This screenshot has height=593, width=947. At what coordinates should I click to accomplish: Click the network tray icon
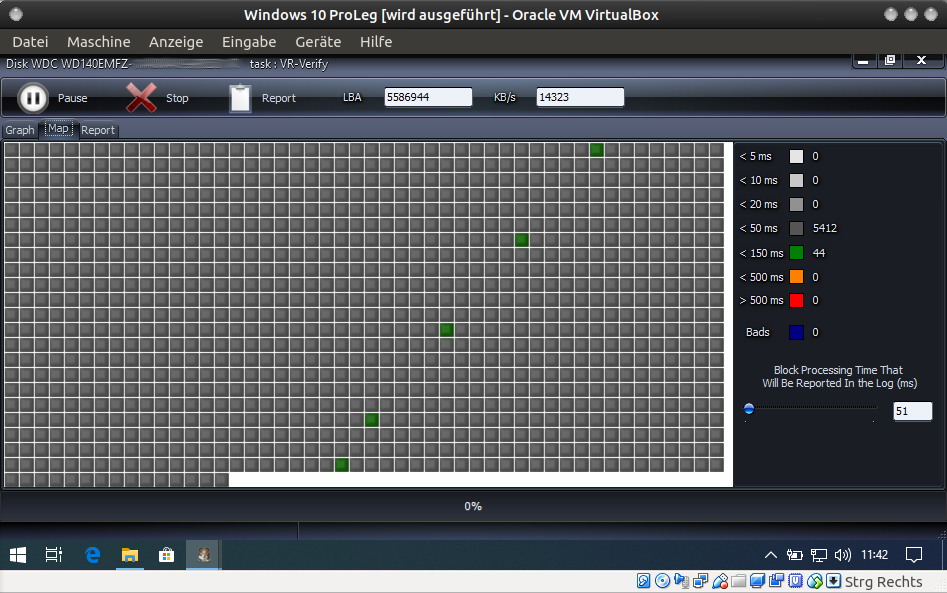click(818, 555)
